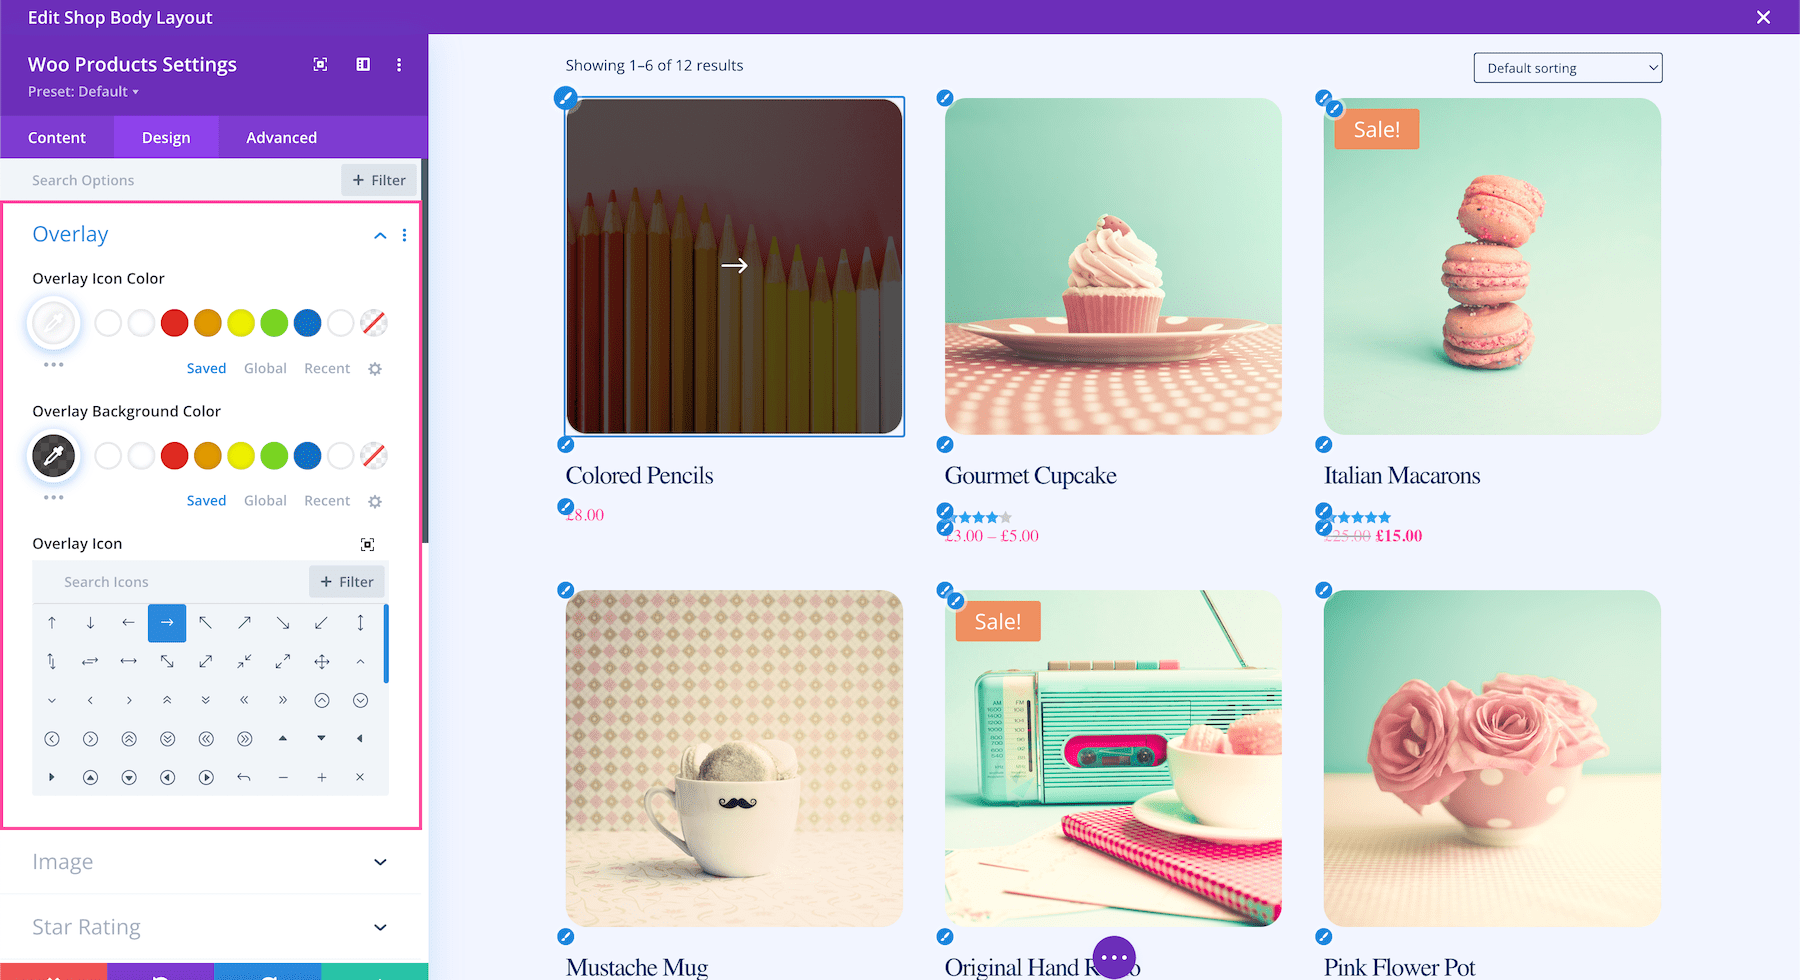Expand the Image settings section

point(380,862)
